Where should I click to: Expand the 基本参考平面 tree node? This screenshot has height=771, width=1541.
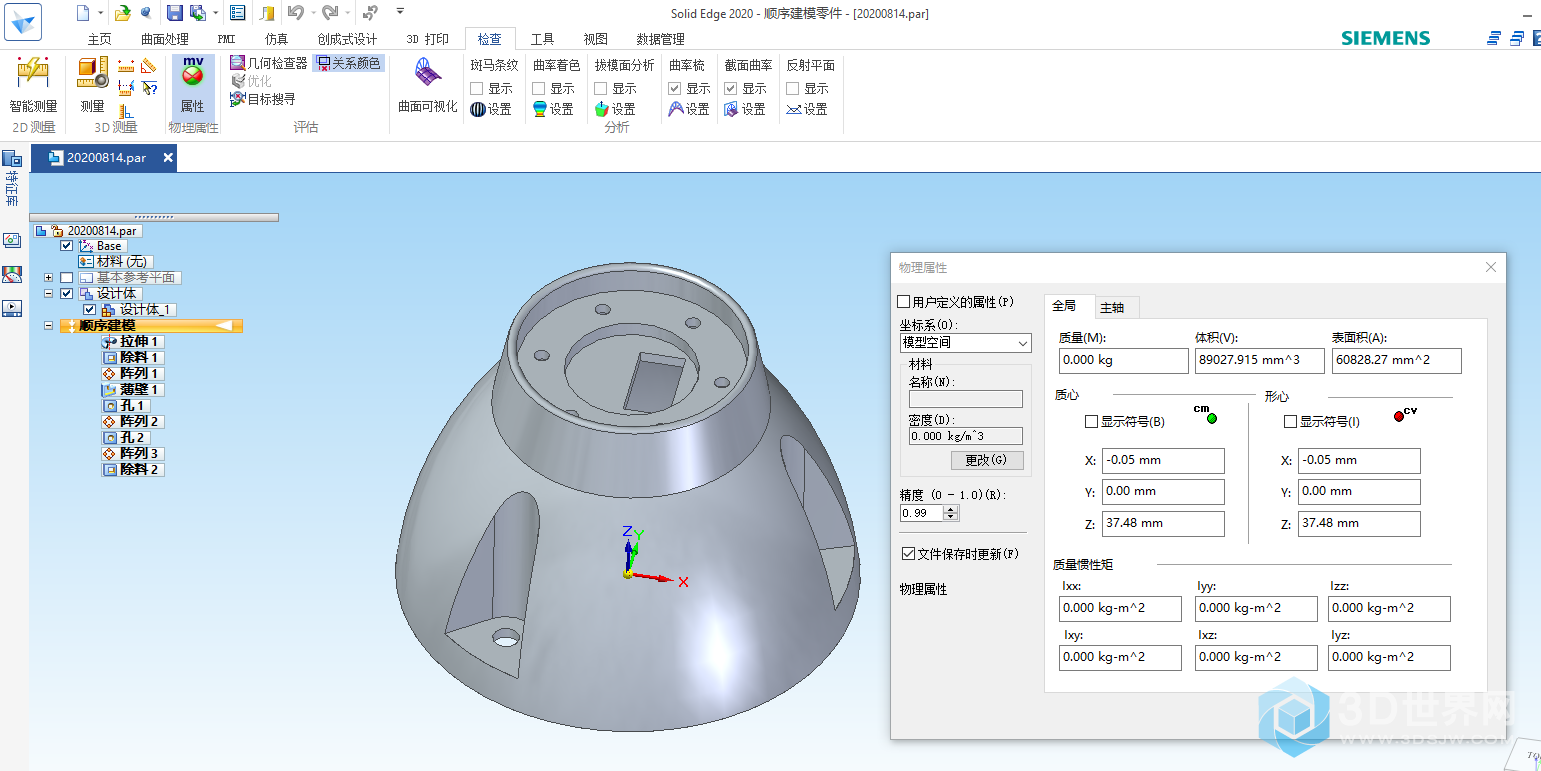[48, 278]
